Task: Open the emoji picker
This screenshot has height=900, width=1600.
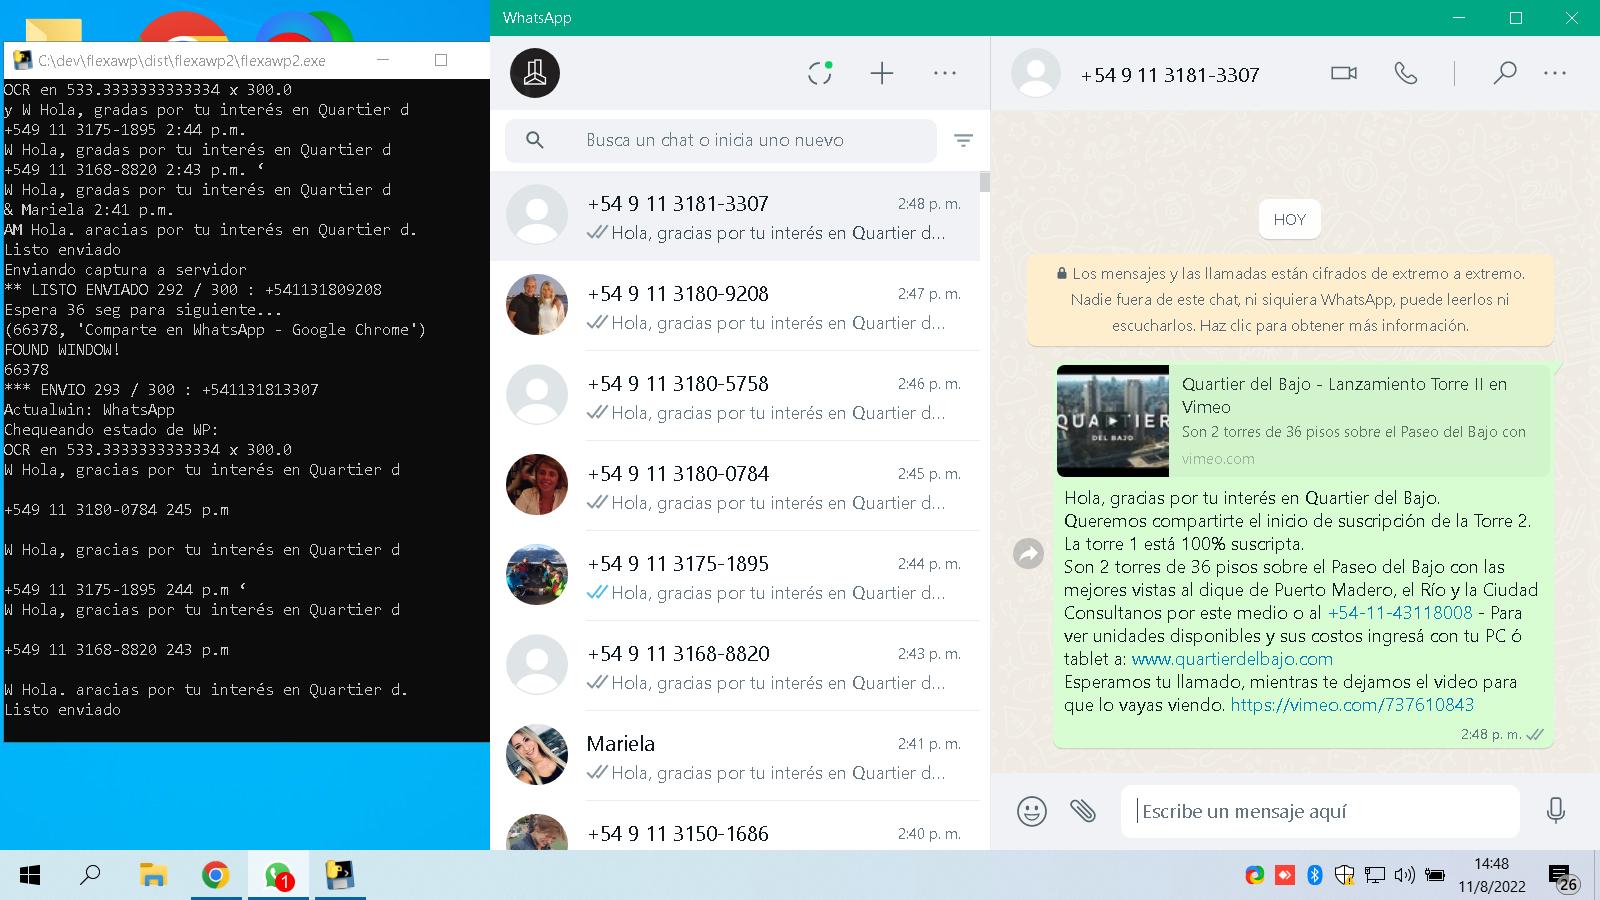Action: pos(1031,811)
